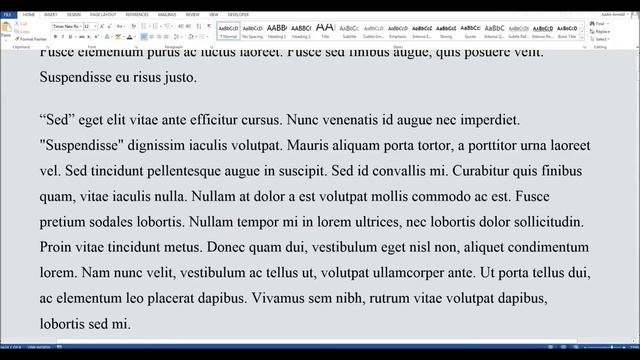Decrease font size with Shrink Font
This screenshot has width=640, height=360.
(109, 26)
